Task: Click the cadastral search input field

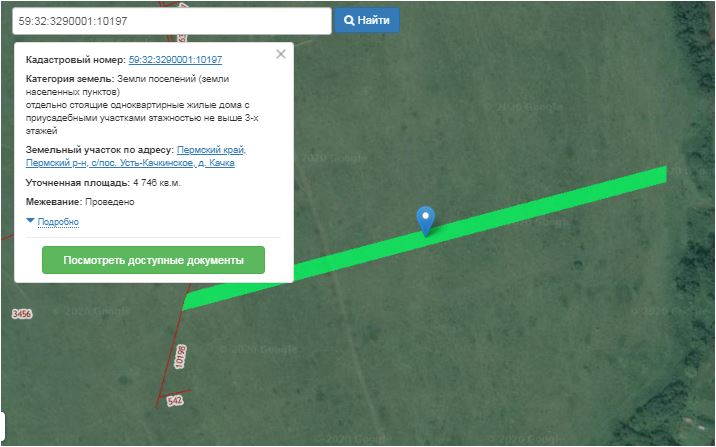Action: tap(172, 21)
